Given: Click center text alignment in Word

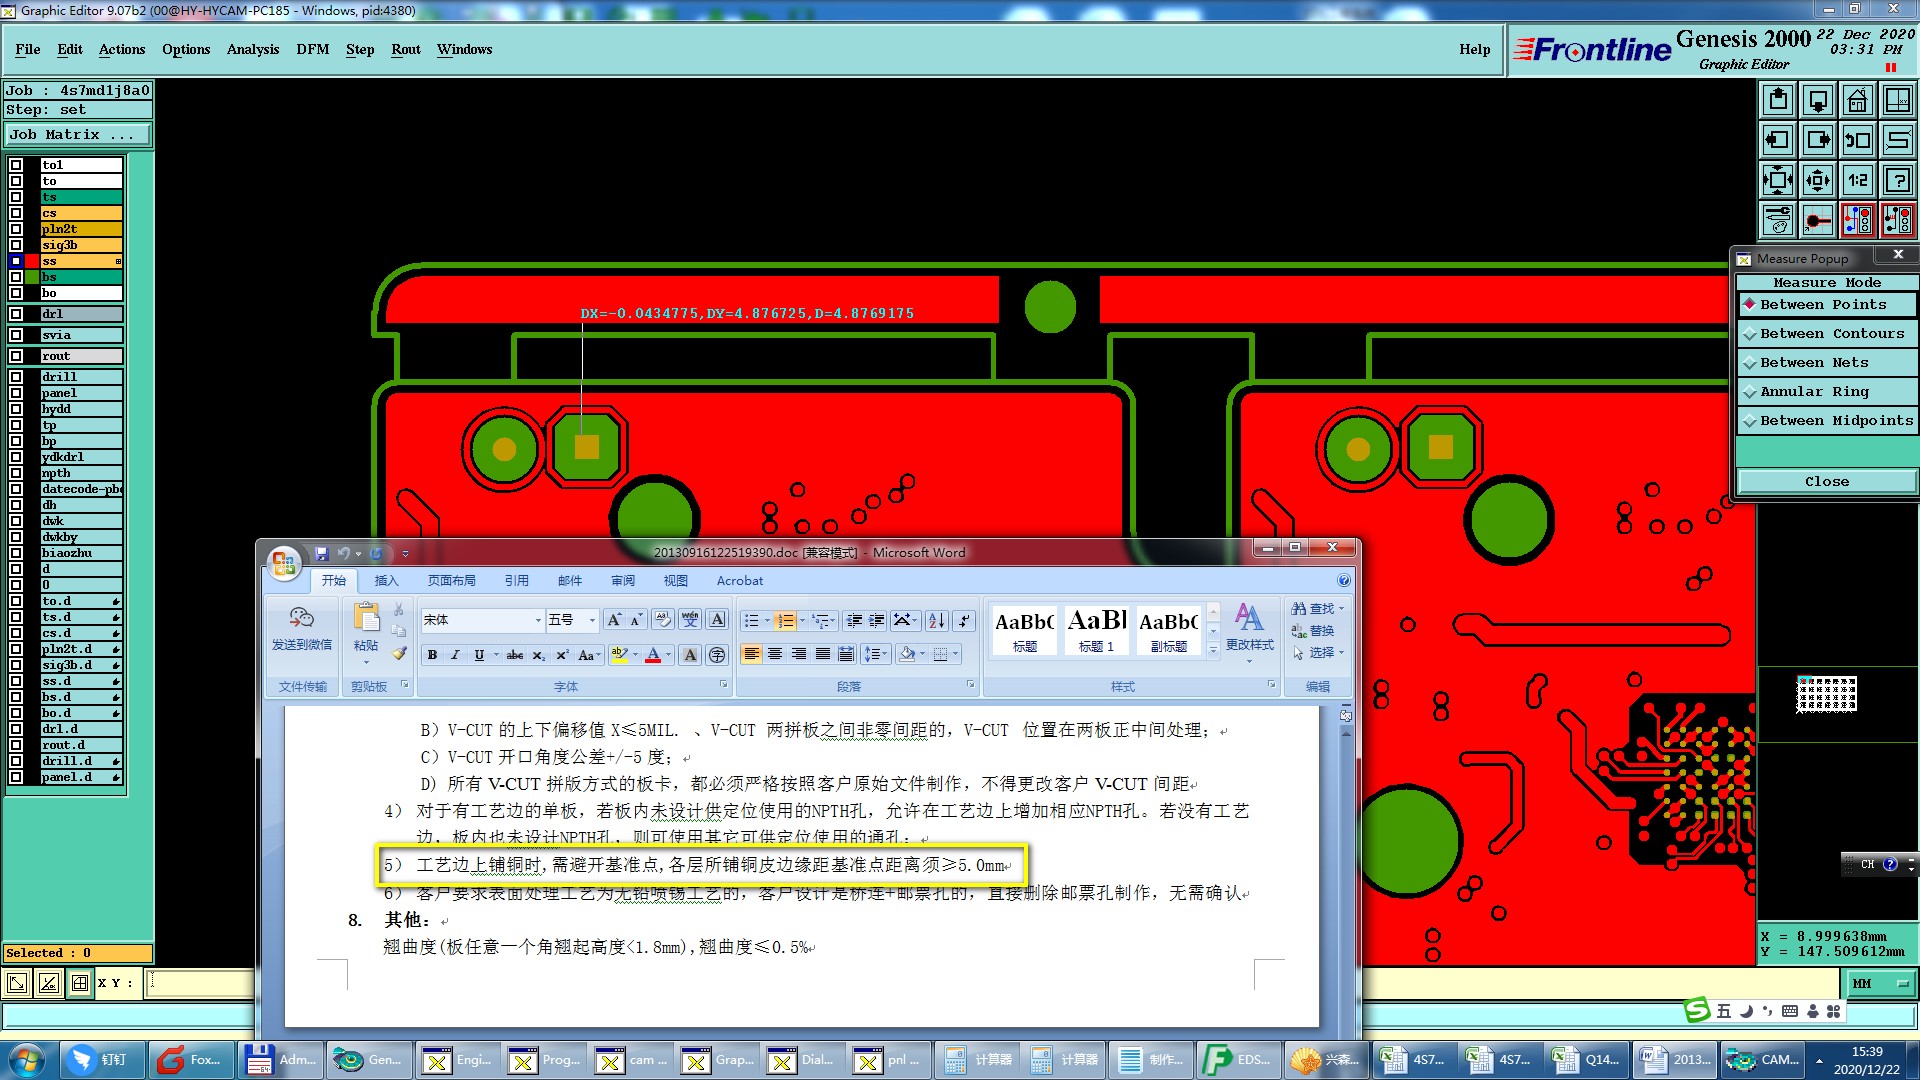Looking at the screenshot, I should [775, 654].
